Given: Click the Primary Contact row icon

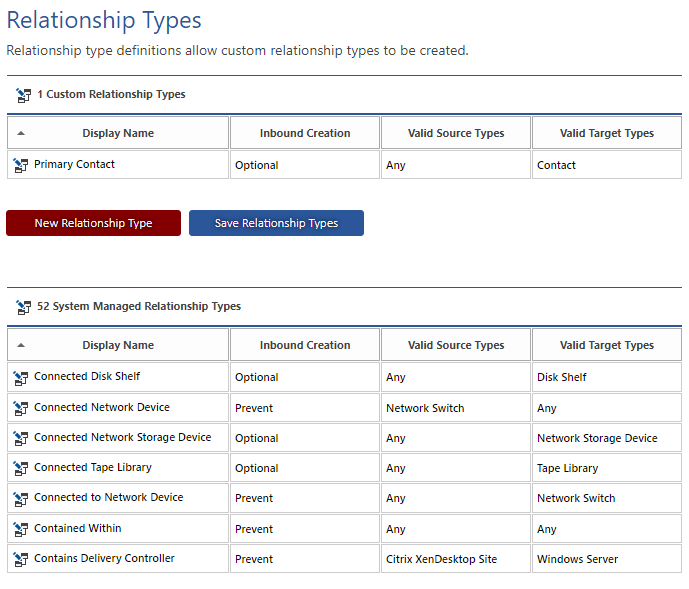Looking at the screenshot, I should [x=20, y=165].
